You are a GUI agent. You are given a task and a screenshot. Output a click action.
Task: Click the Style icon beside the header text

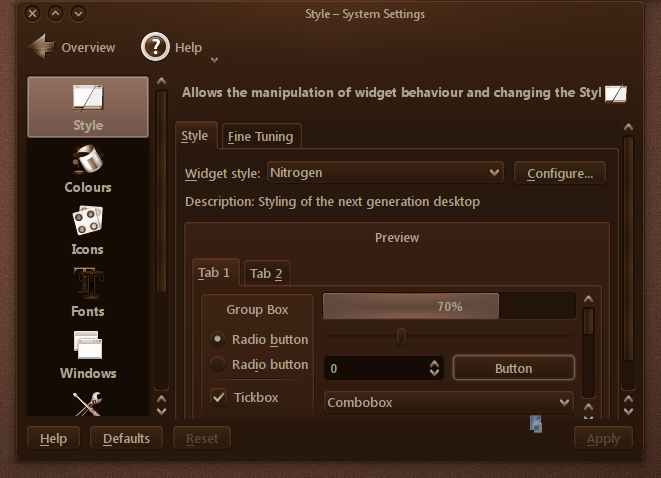tap(615, 93)
